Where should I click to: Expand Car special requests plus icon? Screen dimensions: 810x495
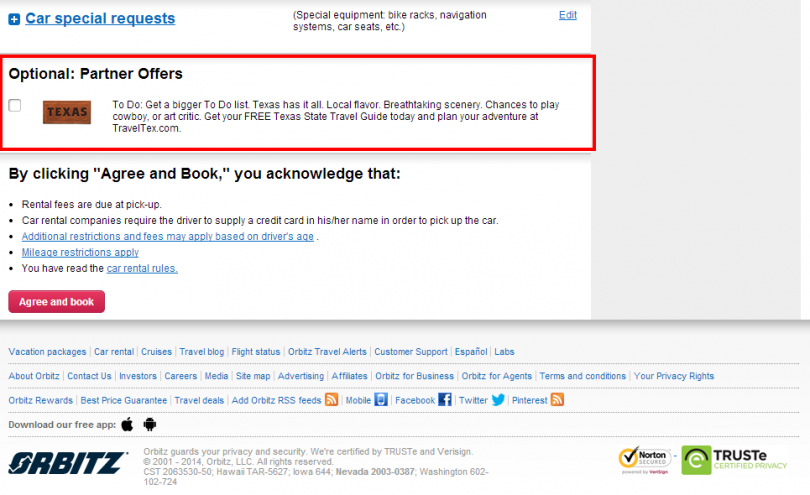pos(14,19)
